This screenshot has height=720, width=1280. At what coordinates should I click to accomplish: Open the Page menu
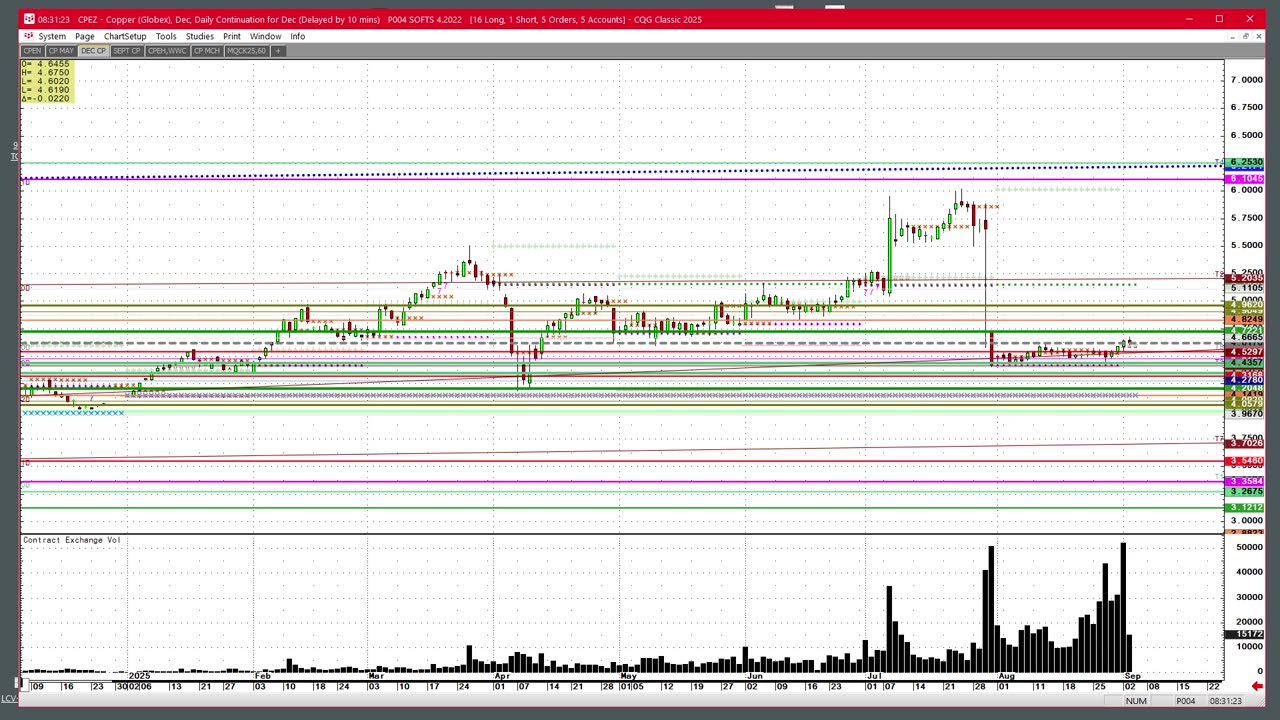[85, 36]
